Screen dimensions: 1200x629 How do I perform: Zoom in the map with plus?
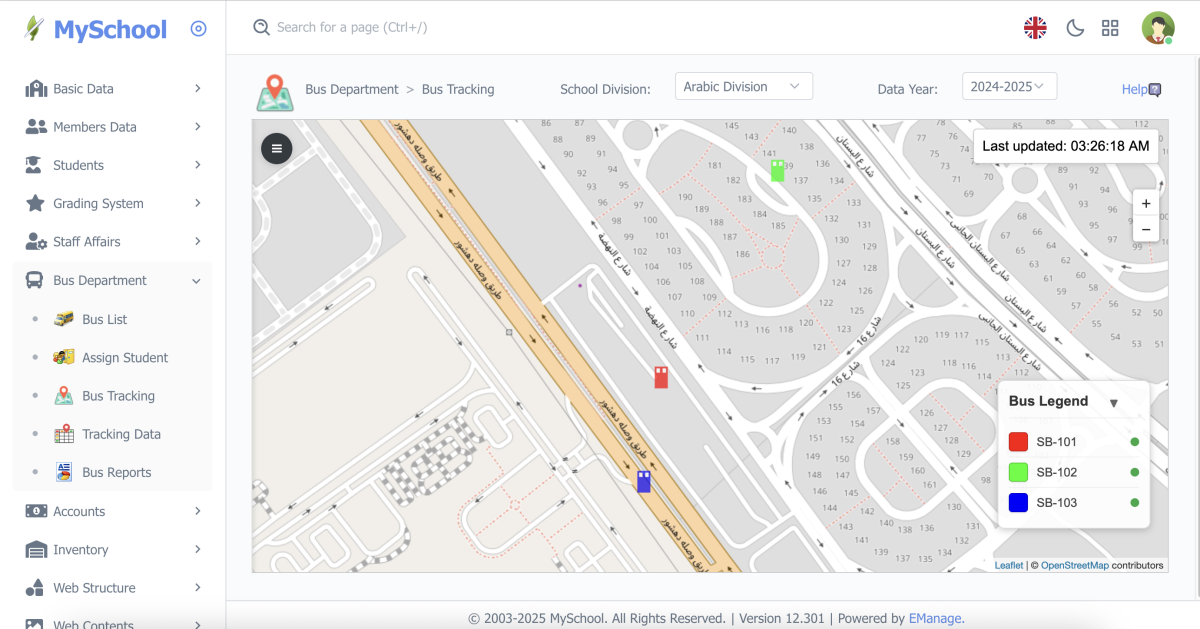[1146, 203]
